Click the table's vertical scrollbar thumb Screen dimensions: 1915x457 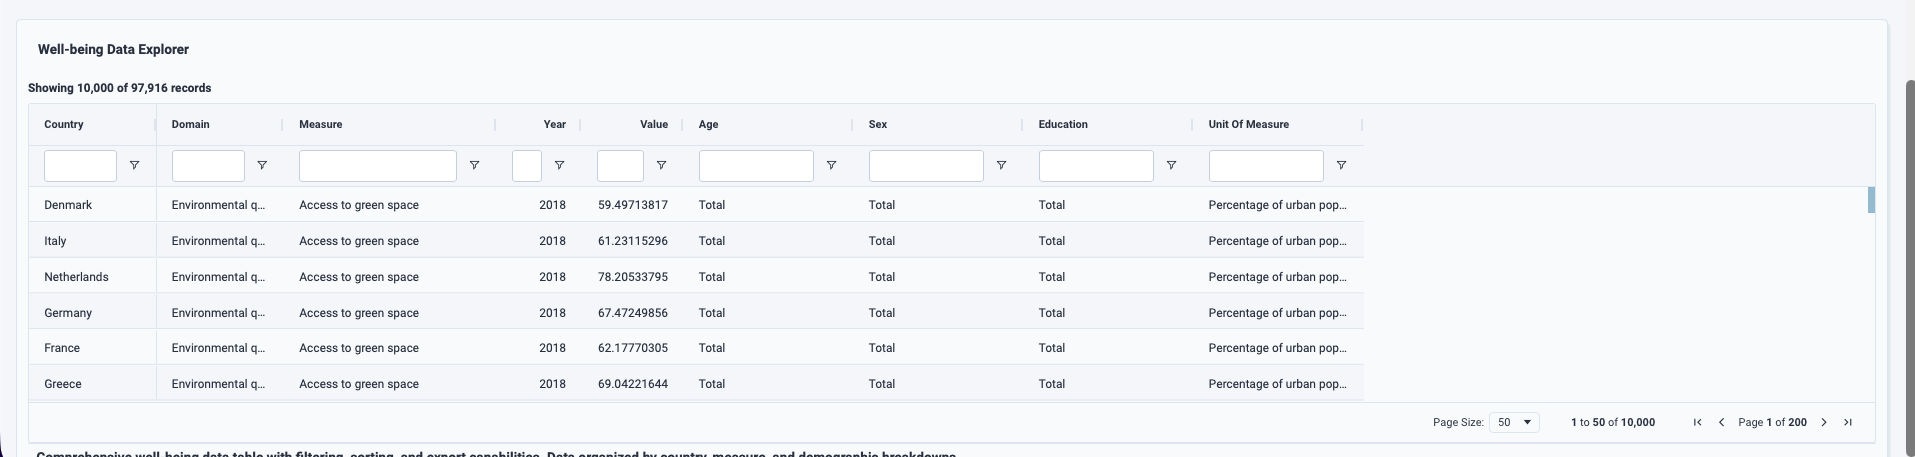[x=1870, y=200]
